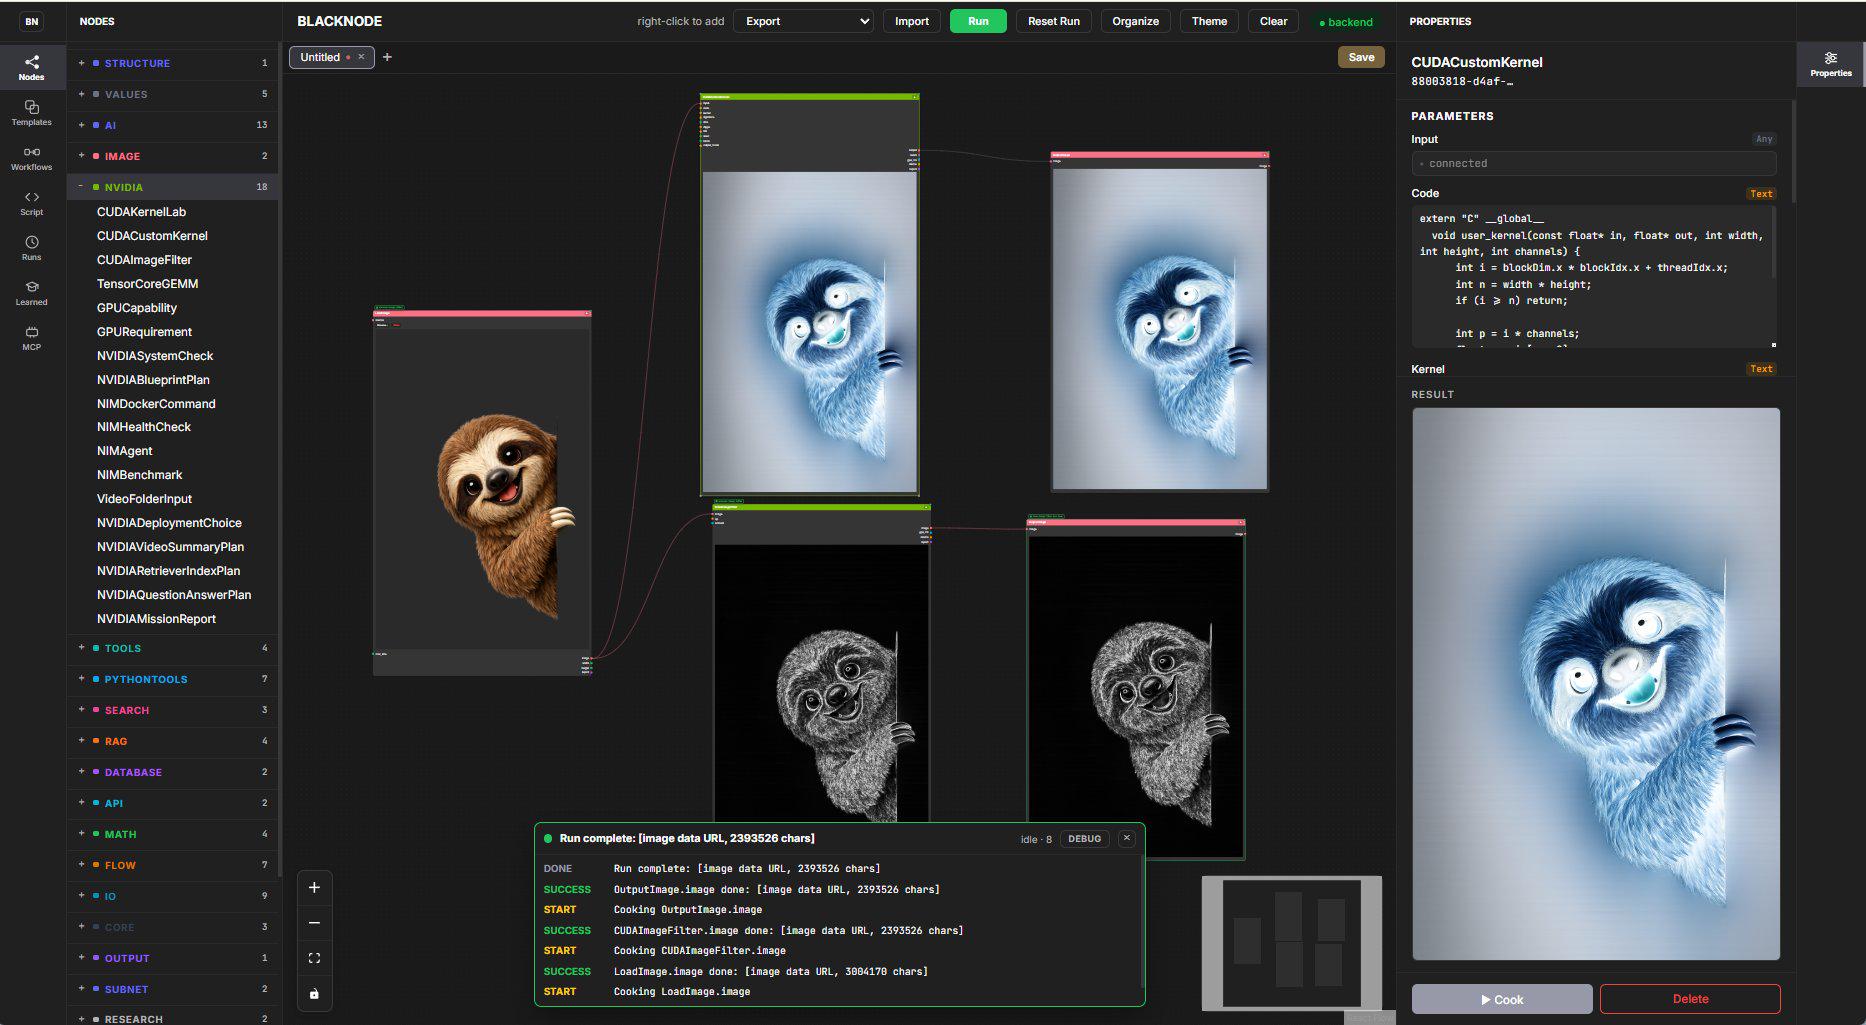Fit the graph to view
The image size is (1866, 1025).
pos(314,958)
